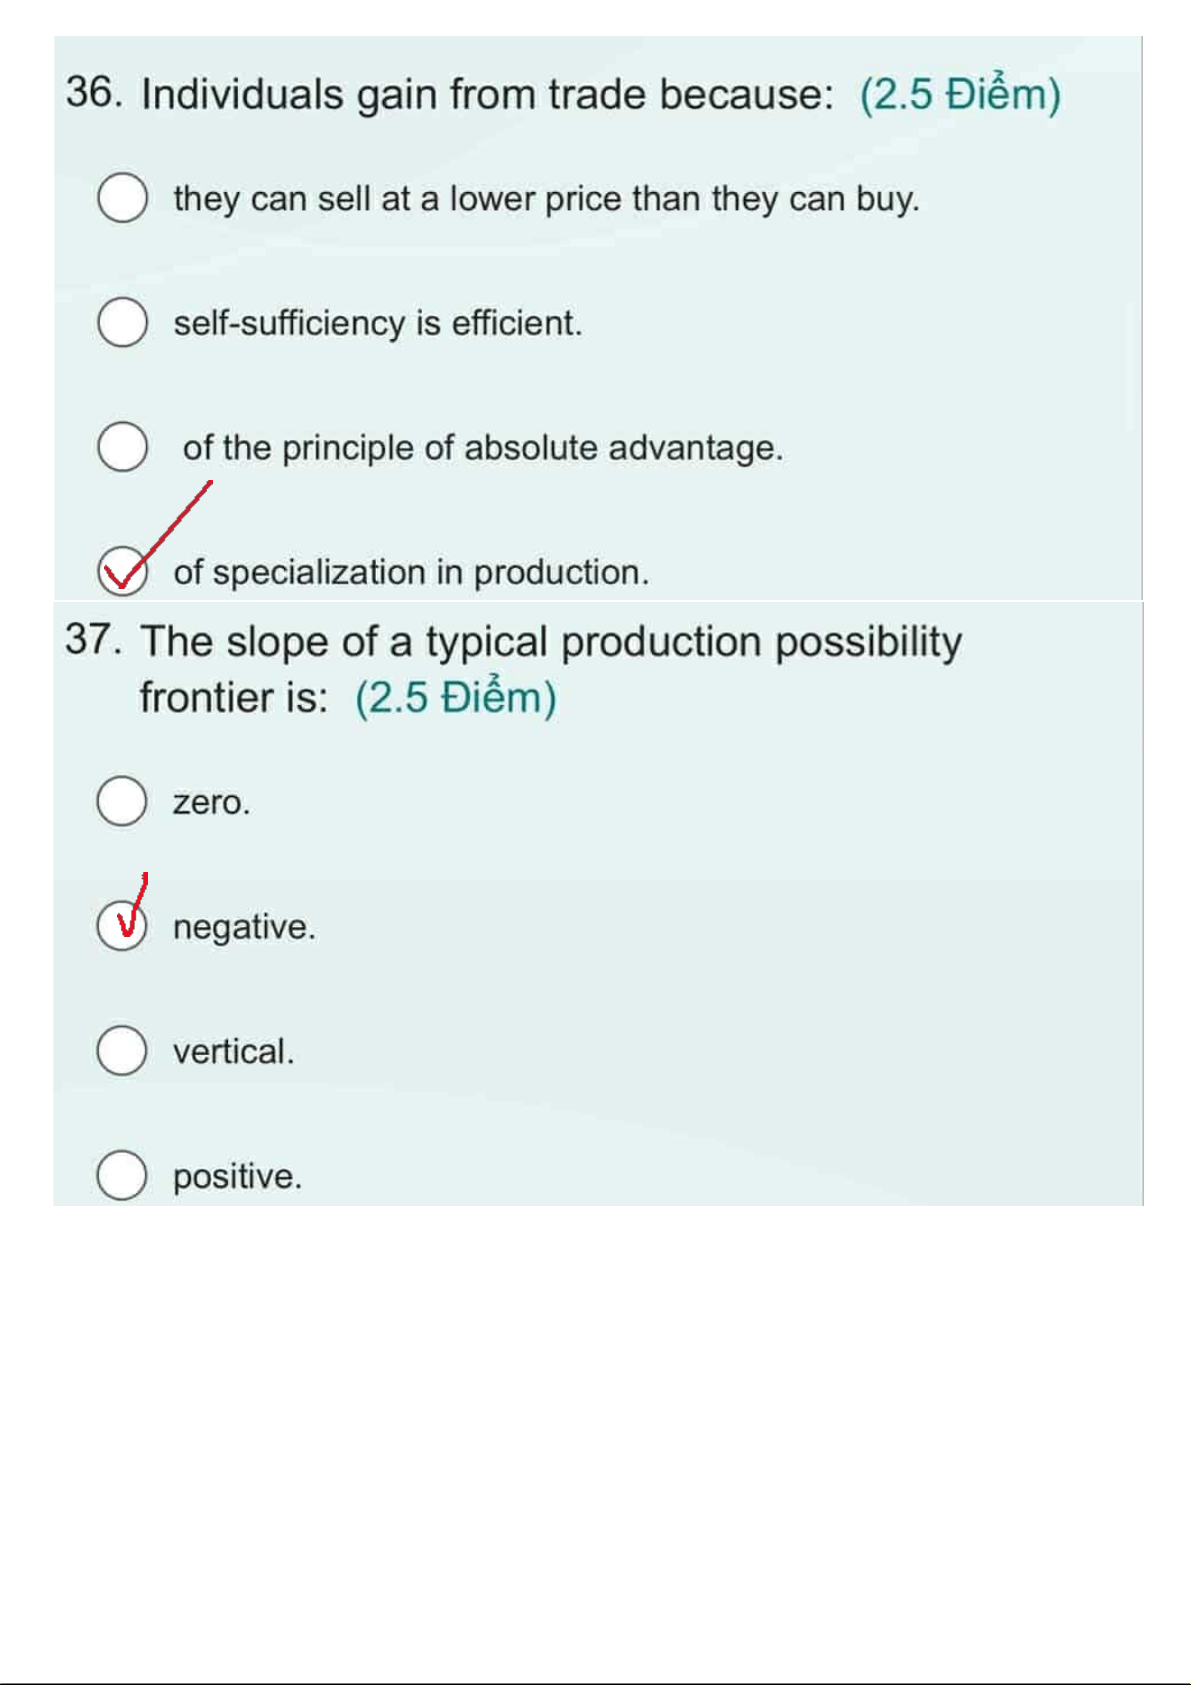Click the 'positive.' answer label text
This screenshot has height=1685, width=1191.
click(237, 1176)
